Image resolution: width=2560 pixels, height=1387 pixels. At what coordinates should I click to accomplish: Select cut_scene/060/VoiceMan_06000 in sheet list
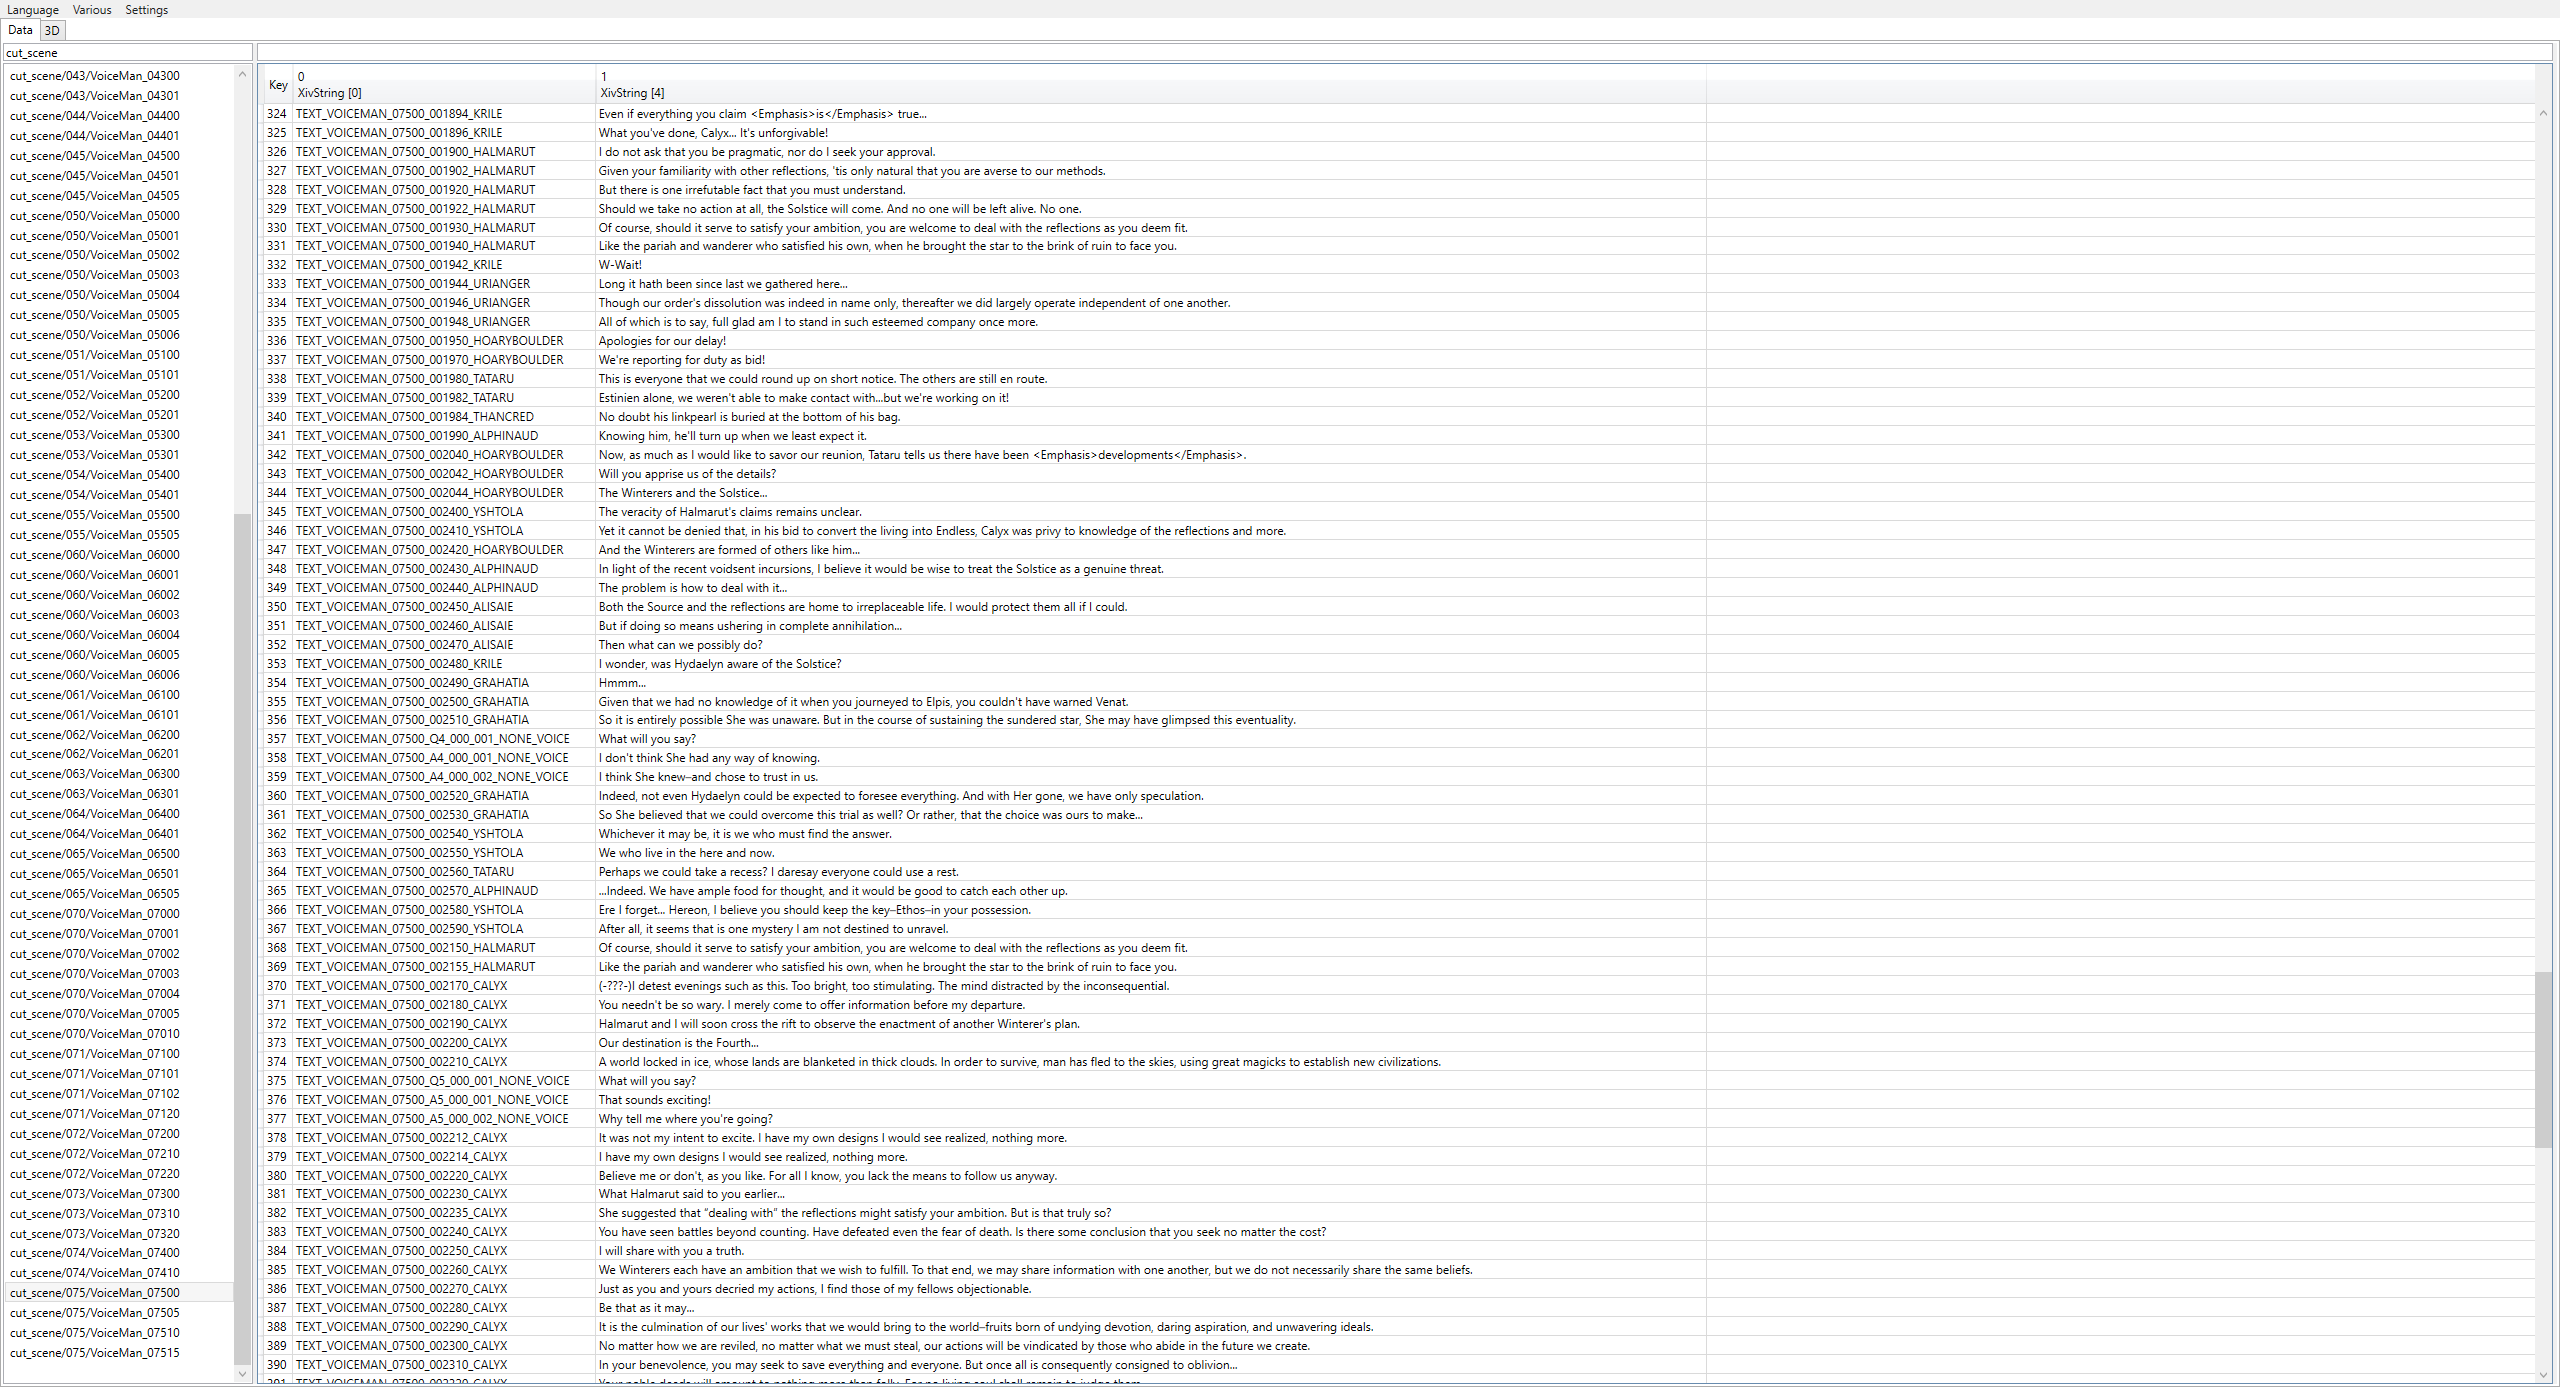coord(95,555)
